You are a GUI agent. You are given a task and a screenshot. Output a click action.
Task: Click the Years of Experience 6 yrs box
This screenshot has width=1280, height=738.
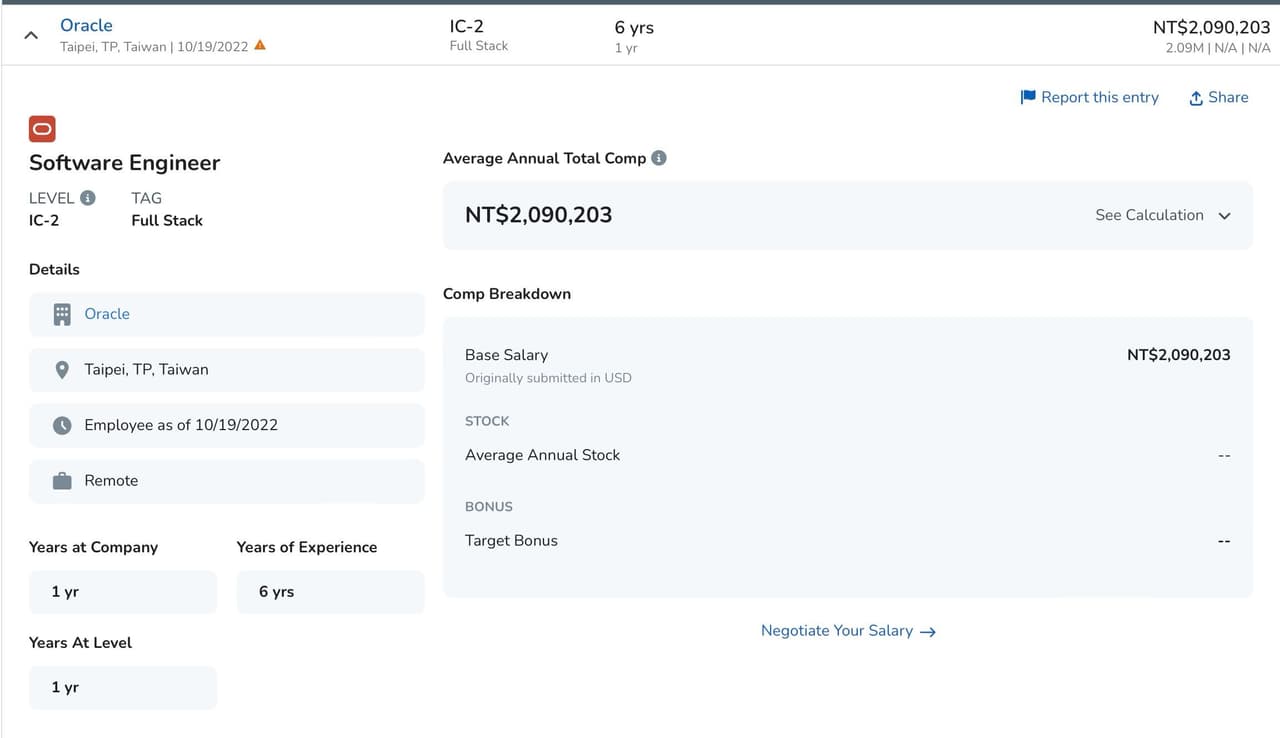(x=331, y=592)
